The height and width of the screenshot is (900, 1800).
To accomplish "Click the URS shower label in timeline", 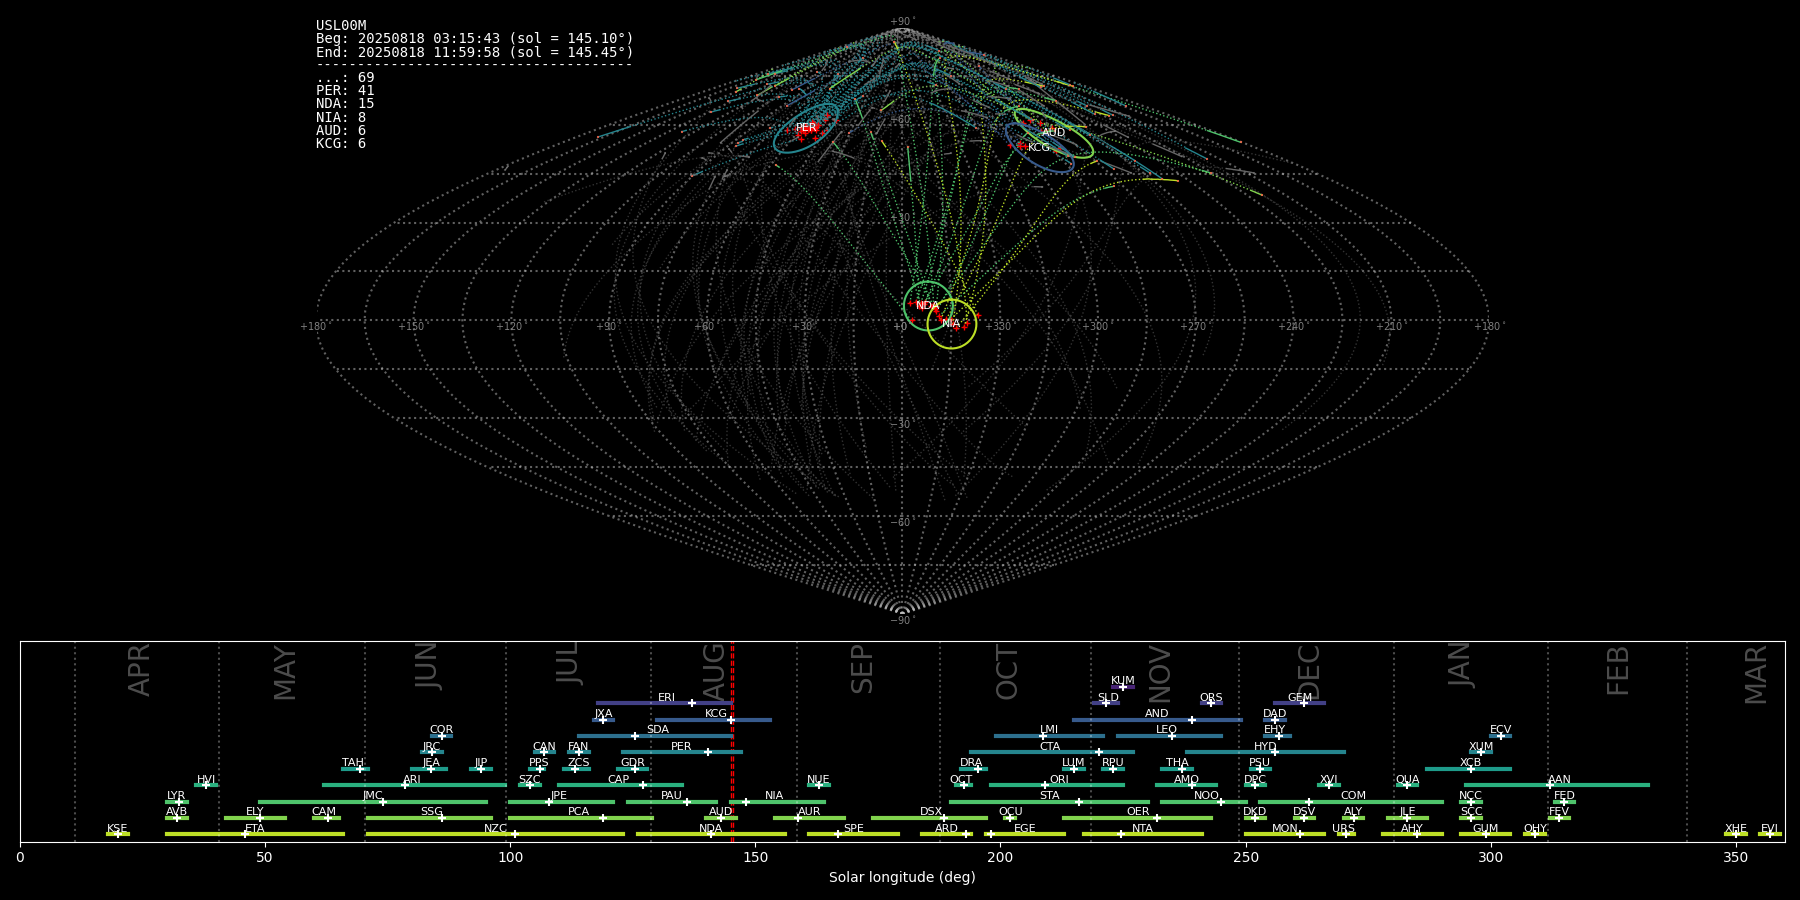I will (x=1343, y=828).
